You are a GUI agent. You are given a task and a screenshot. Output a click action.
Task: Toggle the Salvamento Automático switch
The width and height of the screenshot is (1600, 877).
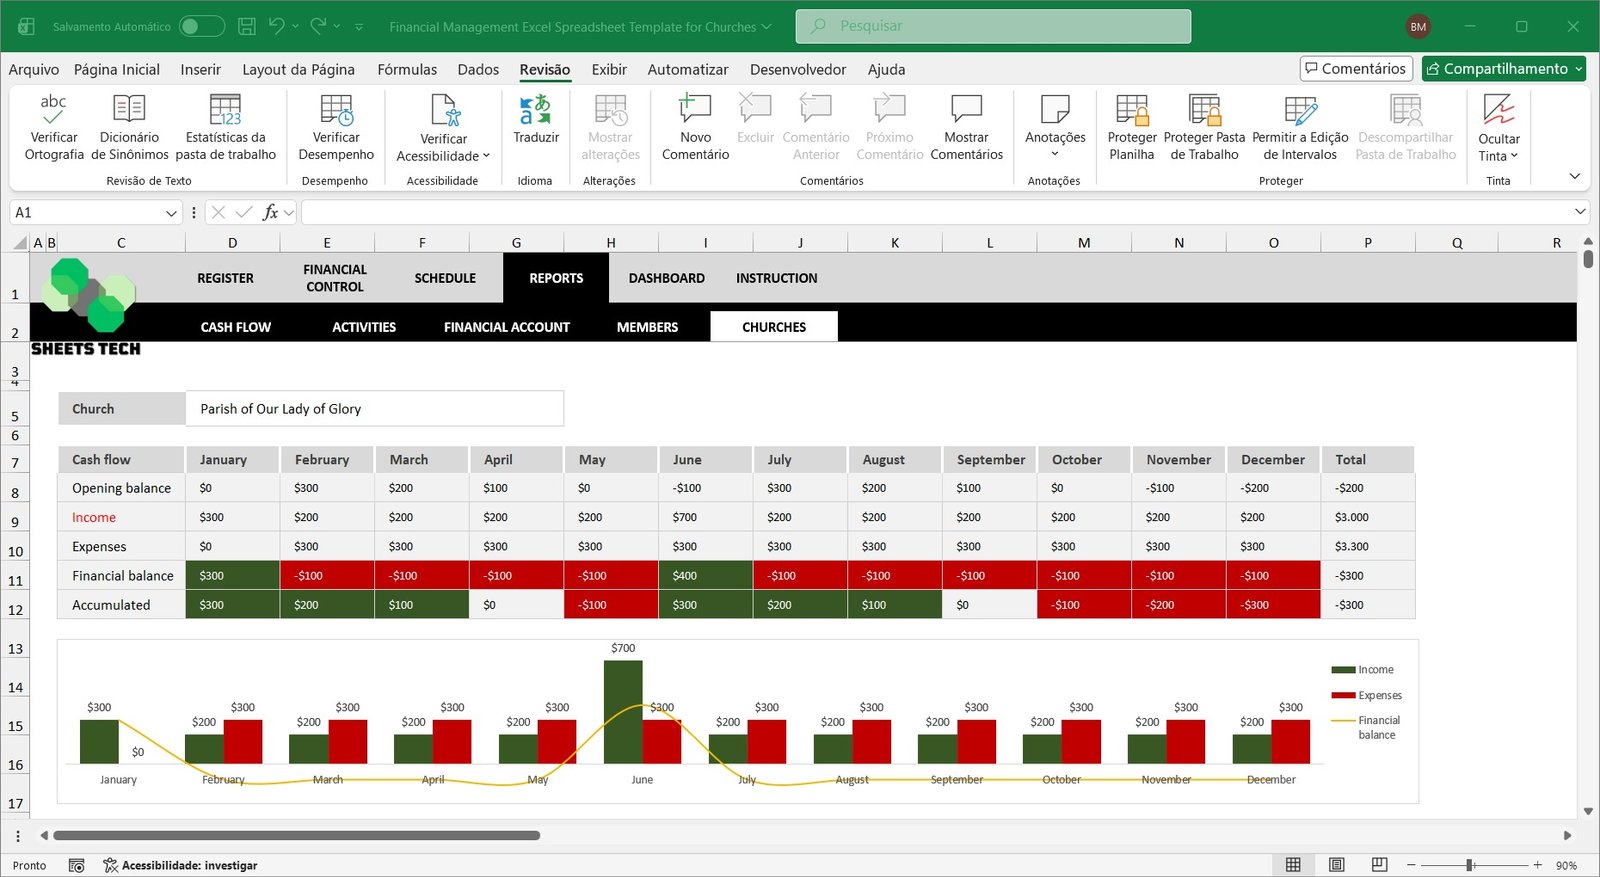(x=201, y=27)
